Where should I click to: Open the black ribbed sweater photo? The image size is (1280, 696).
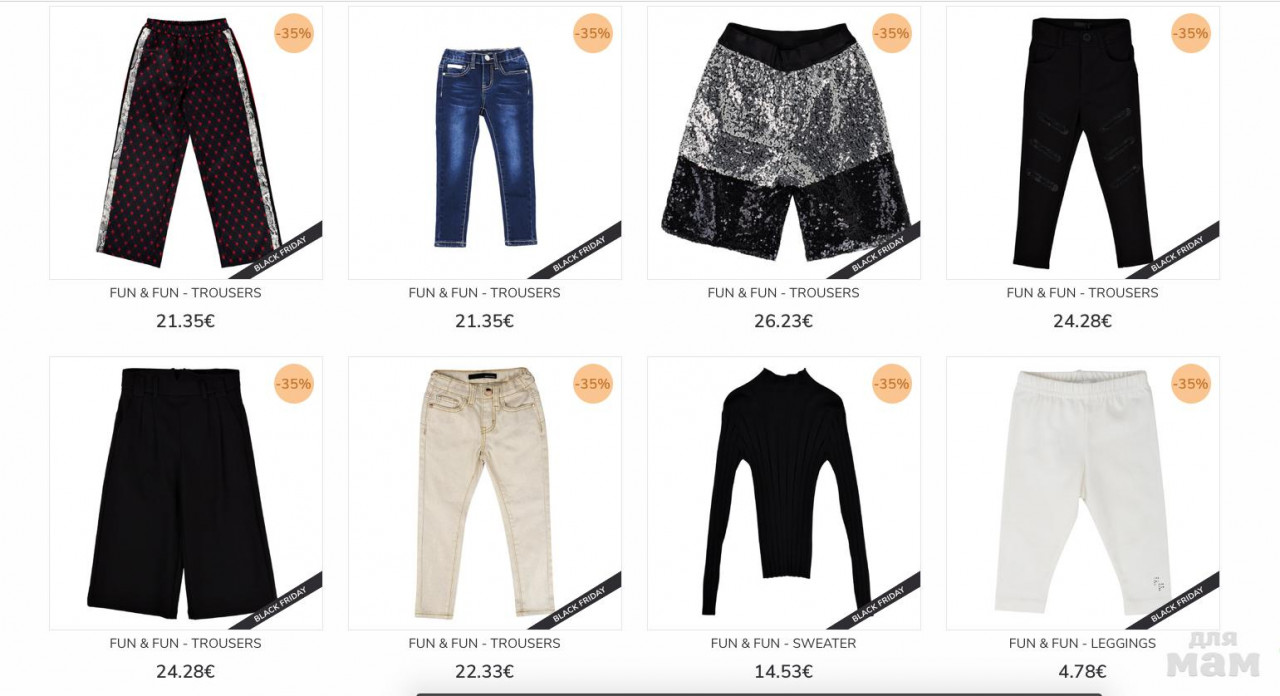click(x=784, y=493)
